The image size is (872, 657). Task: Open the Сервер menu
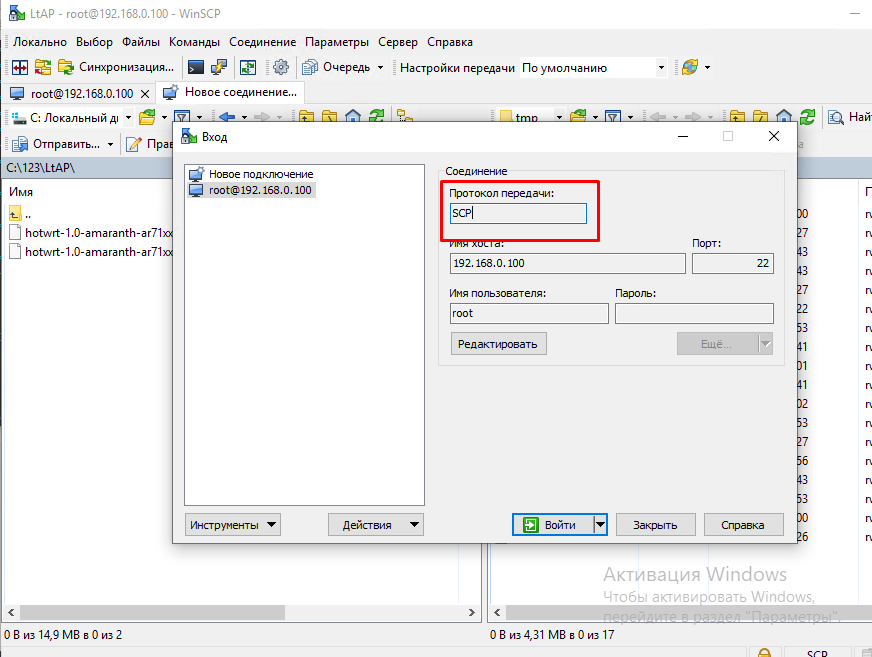398,42
